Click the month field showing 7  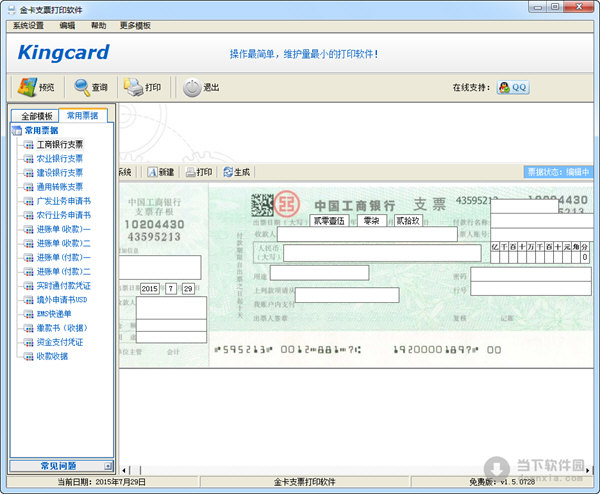tap(171, 289)
